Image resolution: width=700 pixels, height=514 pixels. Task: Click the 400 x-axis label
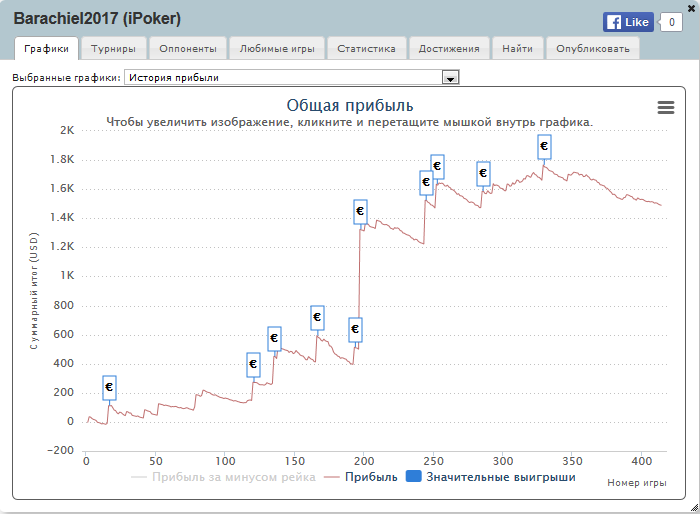[642, 461]
